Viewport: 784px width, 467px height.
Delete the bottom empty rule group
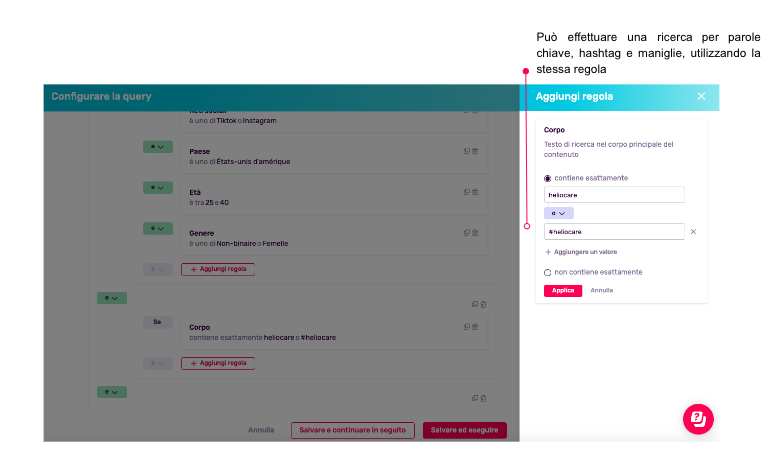[484, 398]
